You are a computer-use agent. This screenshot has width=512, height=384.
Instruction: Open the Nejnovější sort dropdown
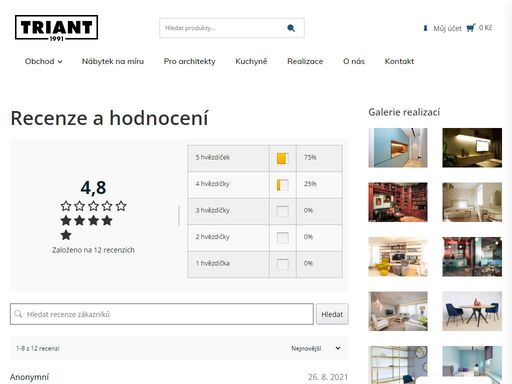(316, 348)
